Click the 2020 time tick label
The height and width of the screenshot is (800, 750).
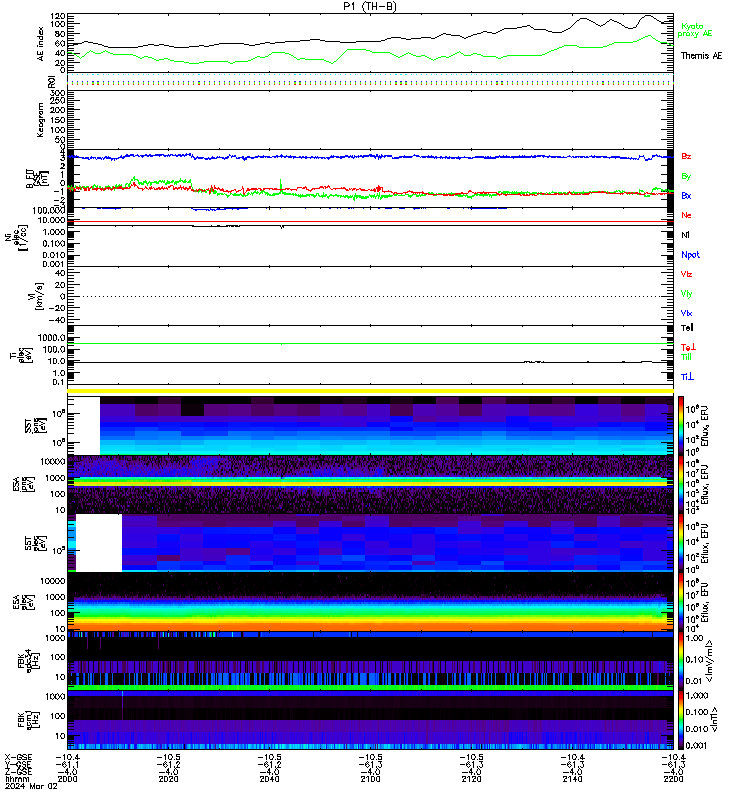(168, 779)
